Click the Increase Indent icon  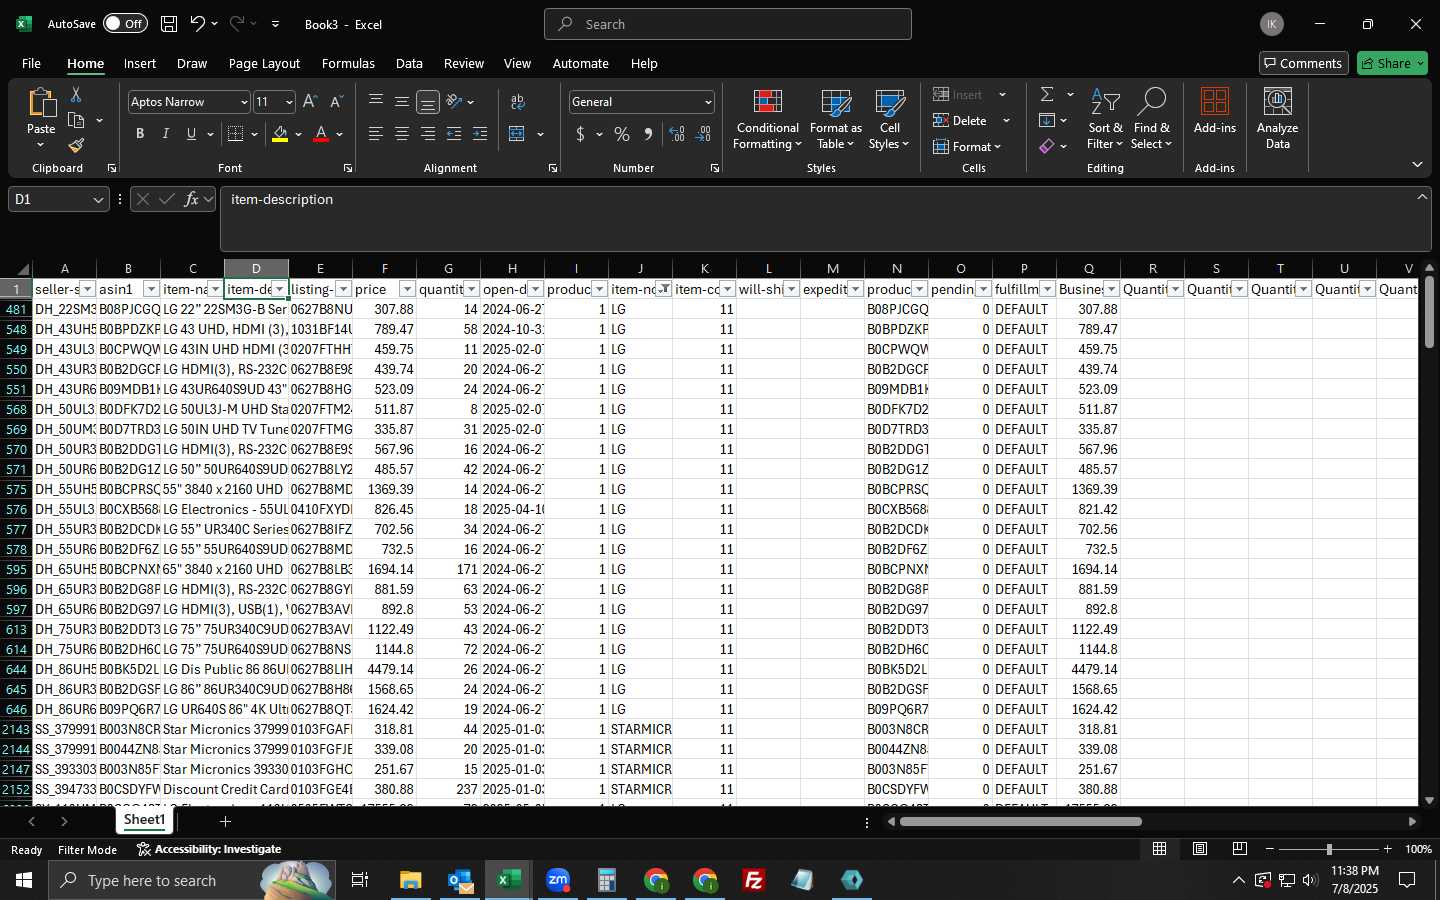pyautogui.click(x=480, y=134)
